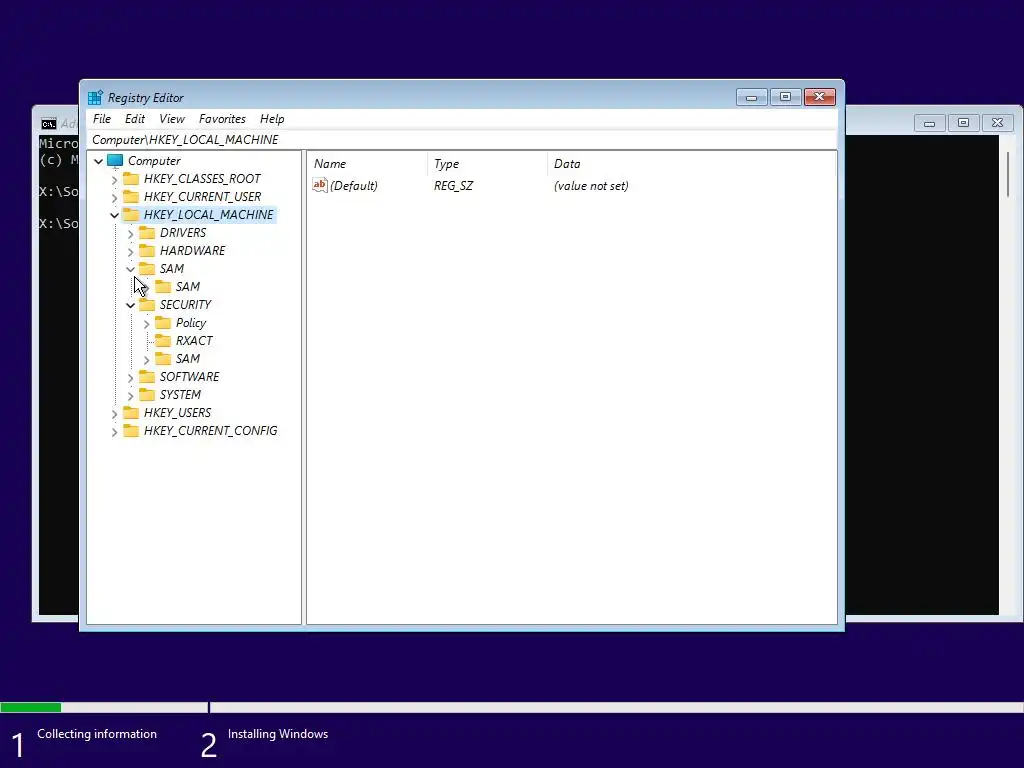The height and width of the screenshot is (768, 1024).
Task: Click the Data column header
Action: [x=691, y=164]
